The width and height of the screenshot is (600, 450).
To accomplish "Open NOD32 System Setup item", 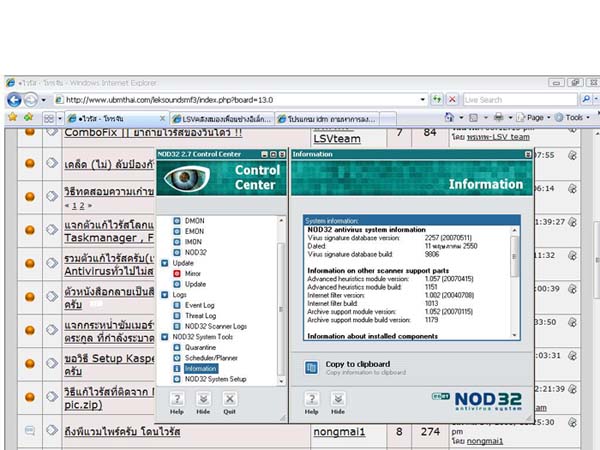I will 215,379.
